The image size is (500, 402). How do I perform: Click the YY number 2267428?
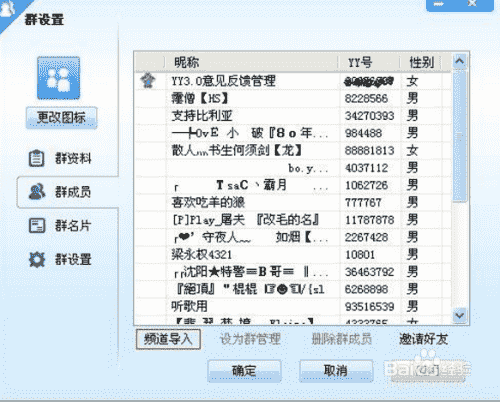click(x=366, y=237)
